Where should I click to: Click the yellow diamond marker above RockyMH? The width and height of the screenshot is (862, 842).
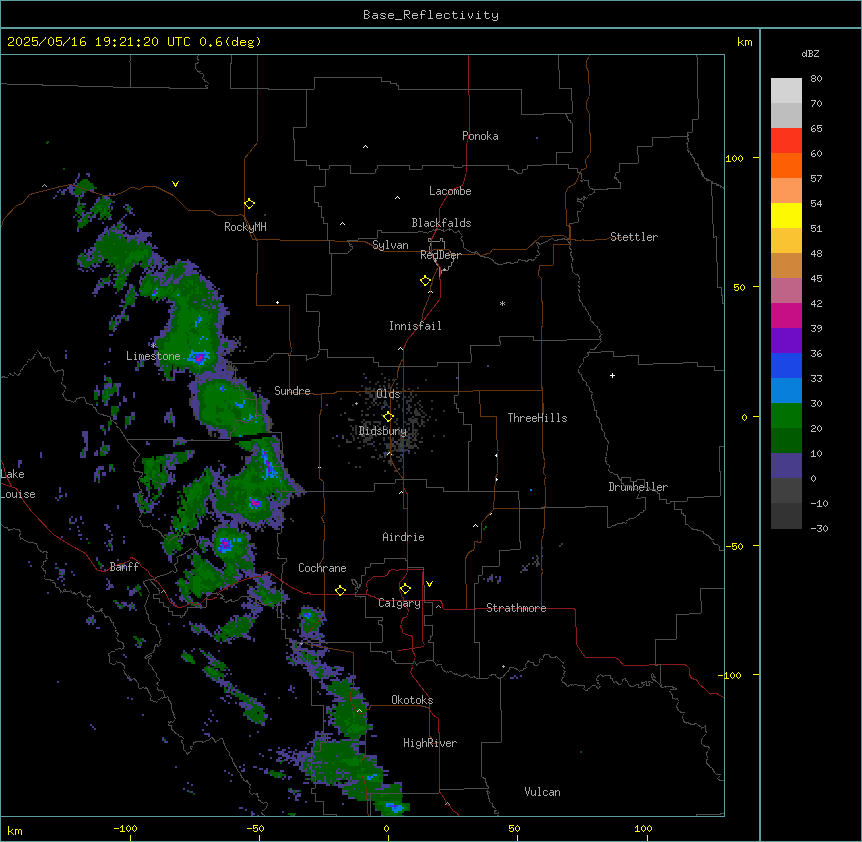(x=249, y=203)
